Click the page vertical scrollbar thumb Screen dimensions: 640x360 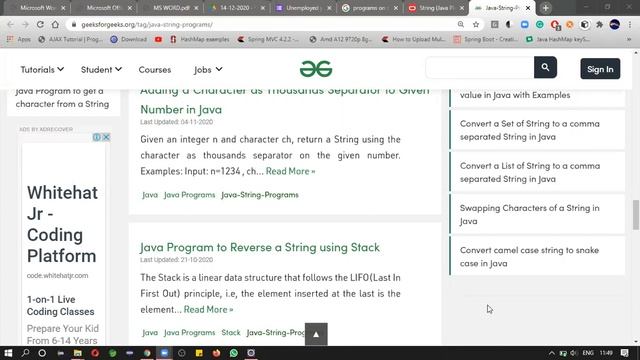(x=636, y=215)
